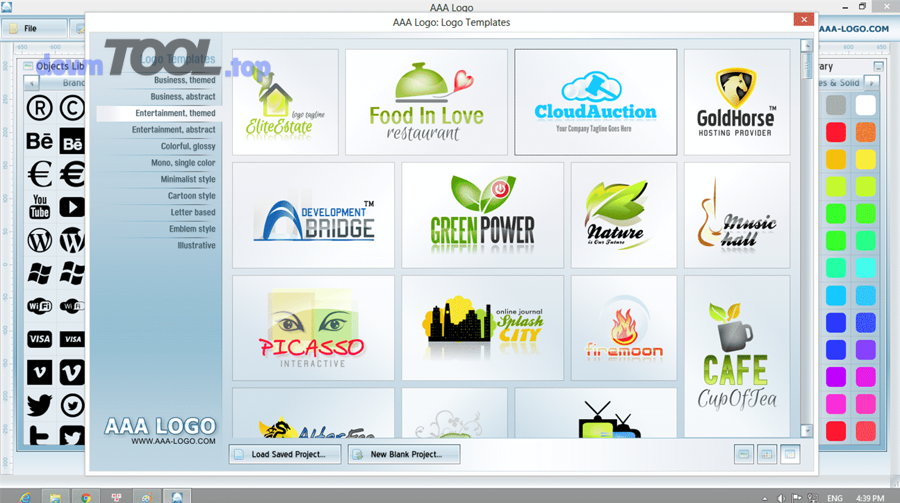Select 'Business, themed' template category
This screenshot has width=900, height=503.
(x=183, y=80)
